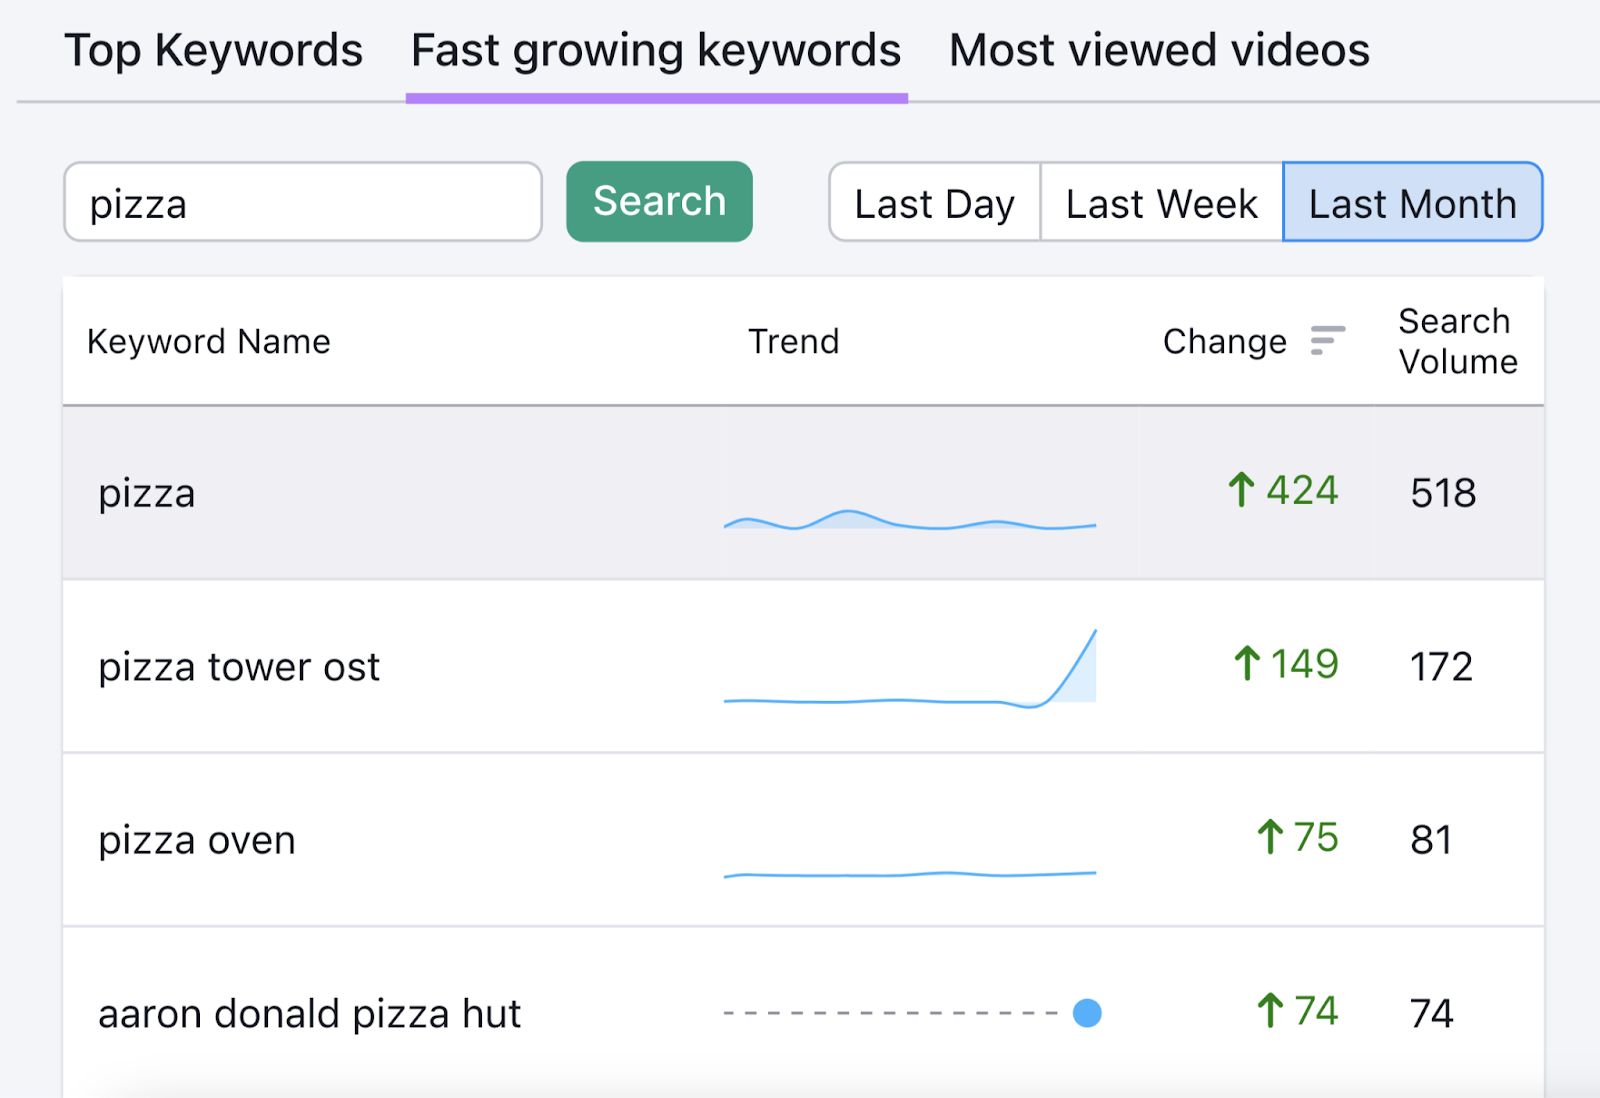Click the green up arrow beside 75
Image resolution: width=1600 pixels, height=1098 pixels.
1268,838
